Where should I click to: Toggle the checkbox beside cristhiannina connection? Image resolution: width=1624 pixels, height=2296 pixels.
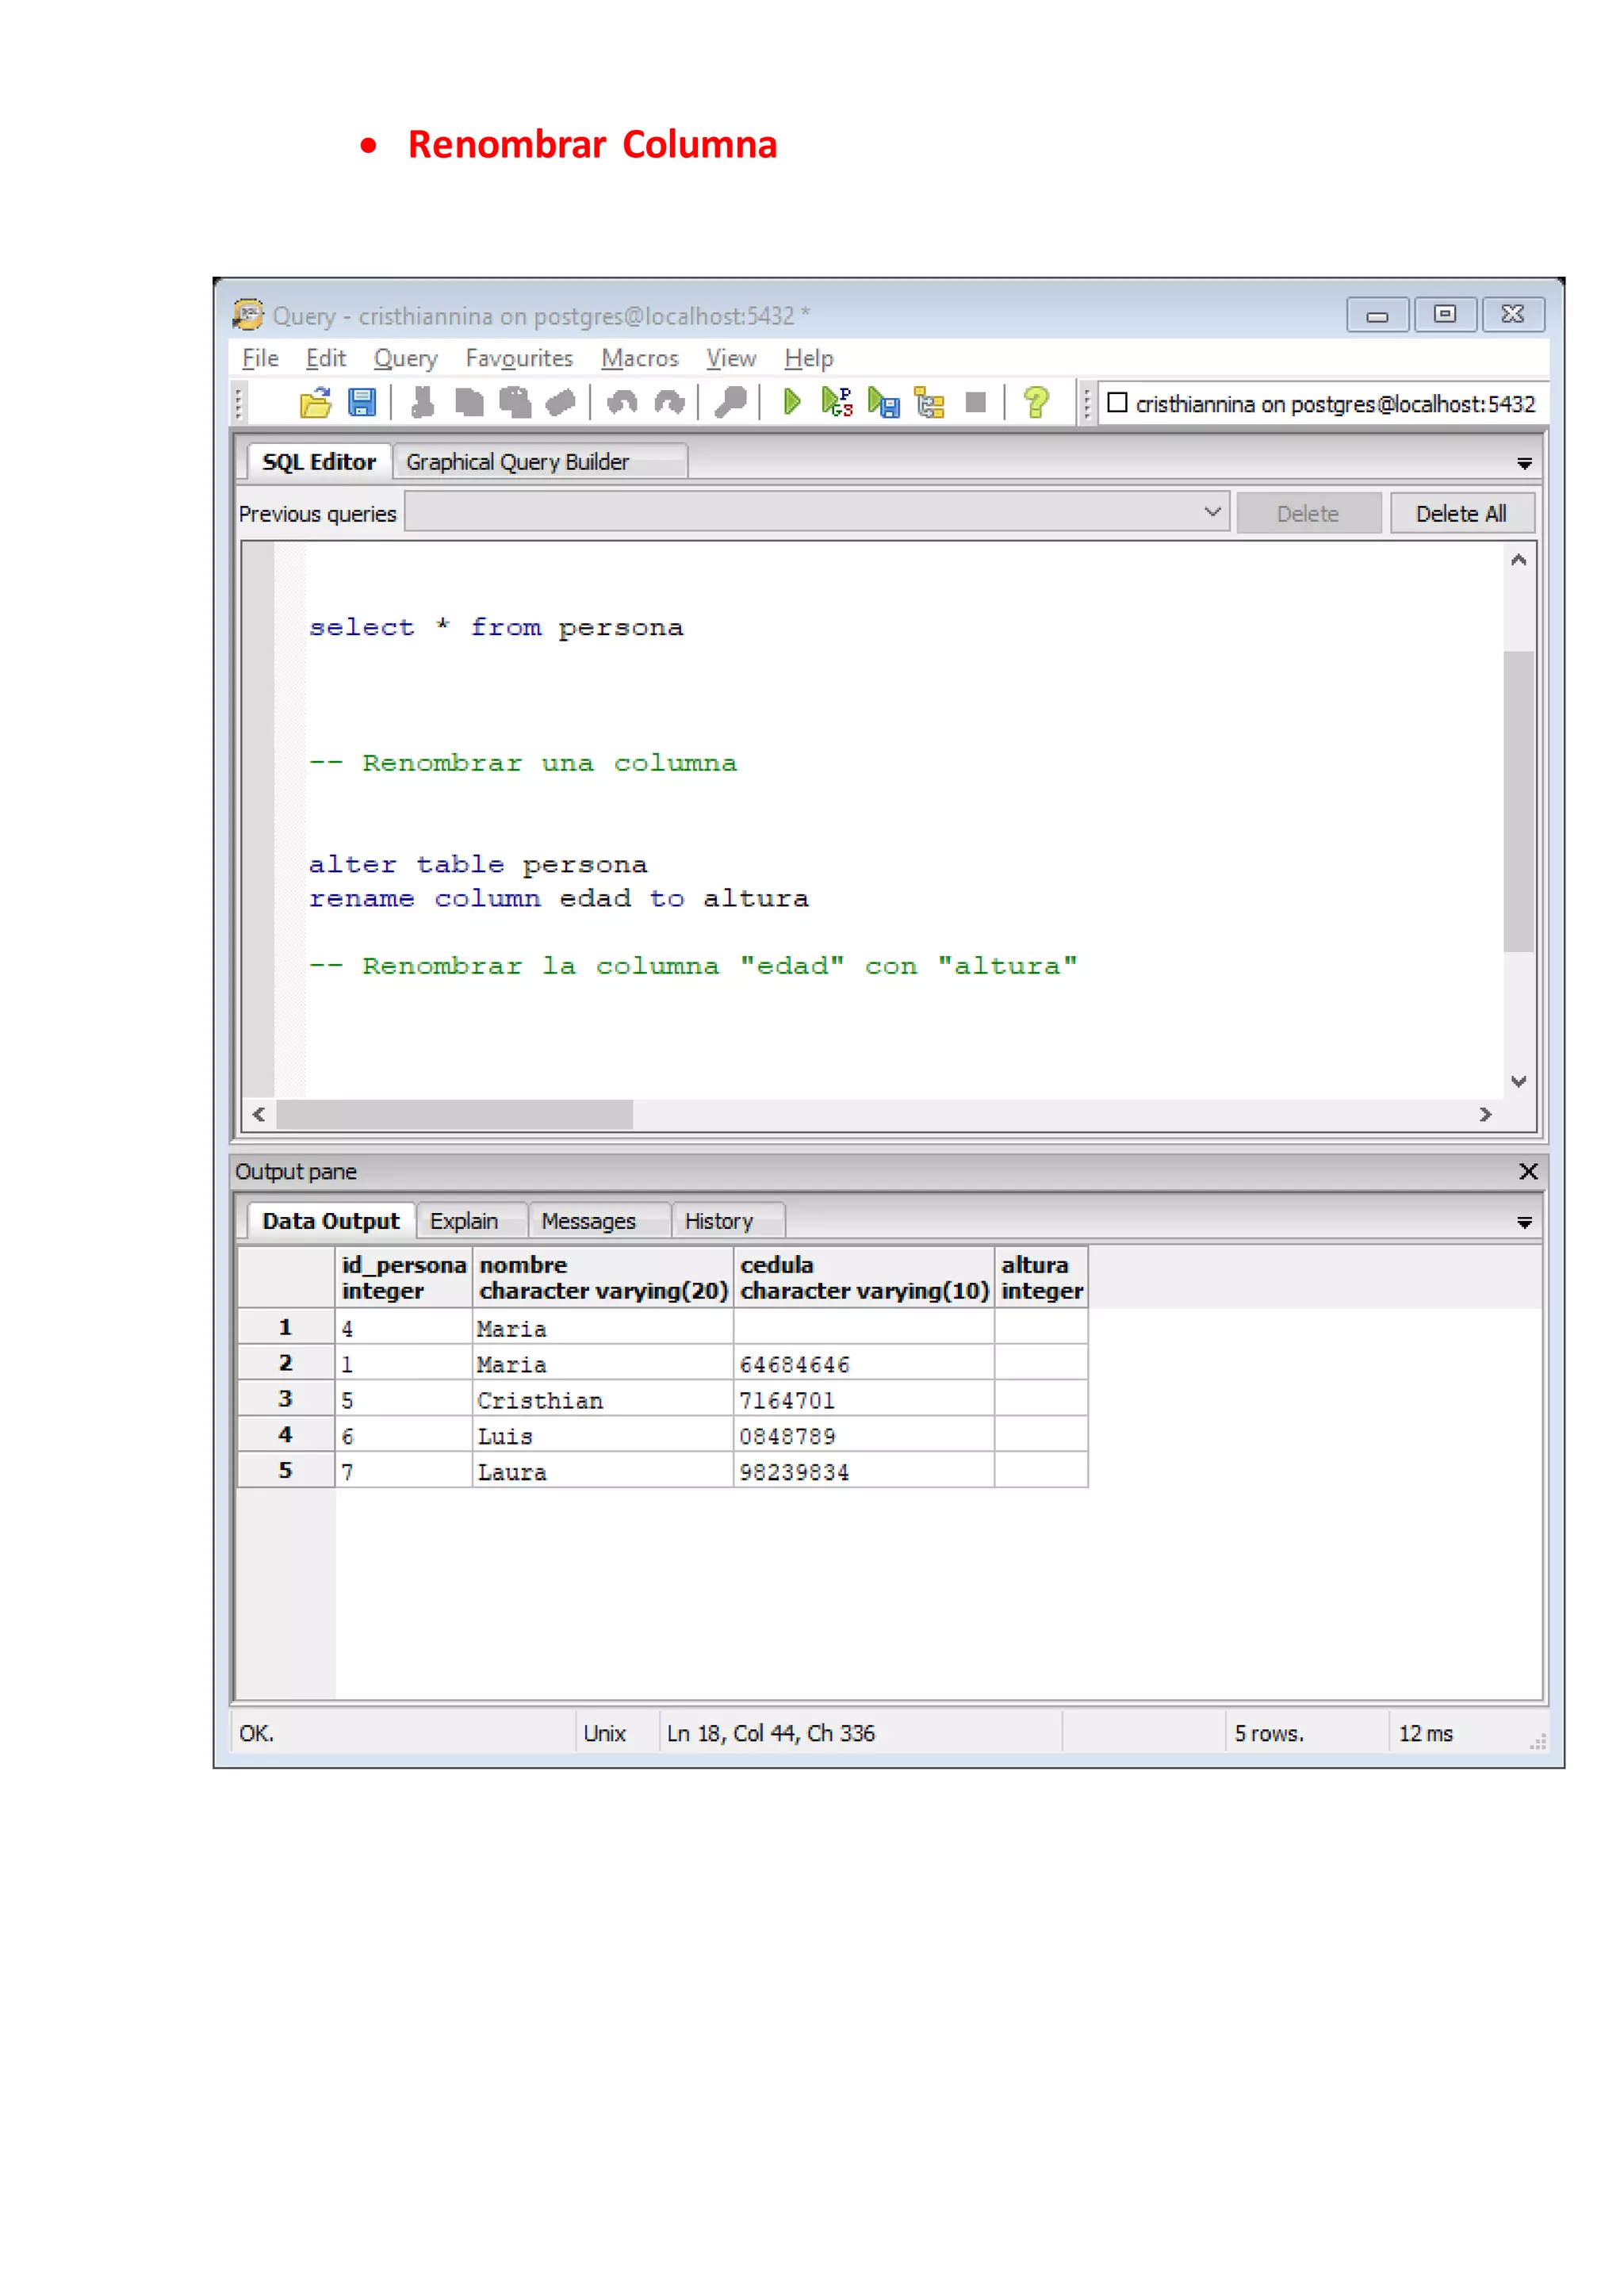coord(1117,403)
